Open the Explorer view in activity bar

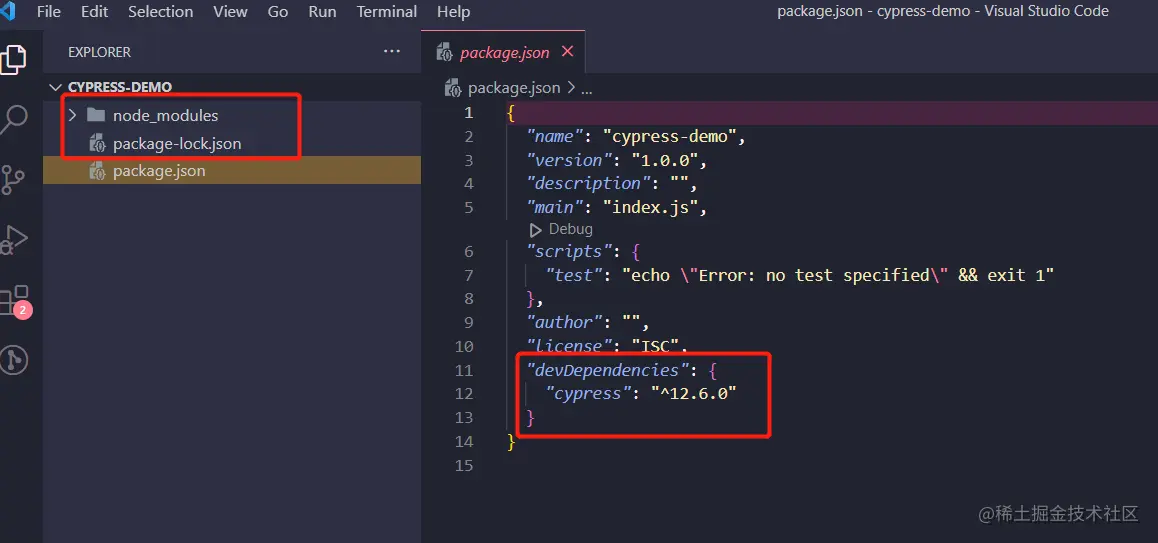(x=15, y=58)
